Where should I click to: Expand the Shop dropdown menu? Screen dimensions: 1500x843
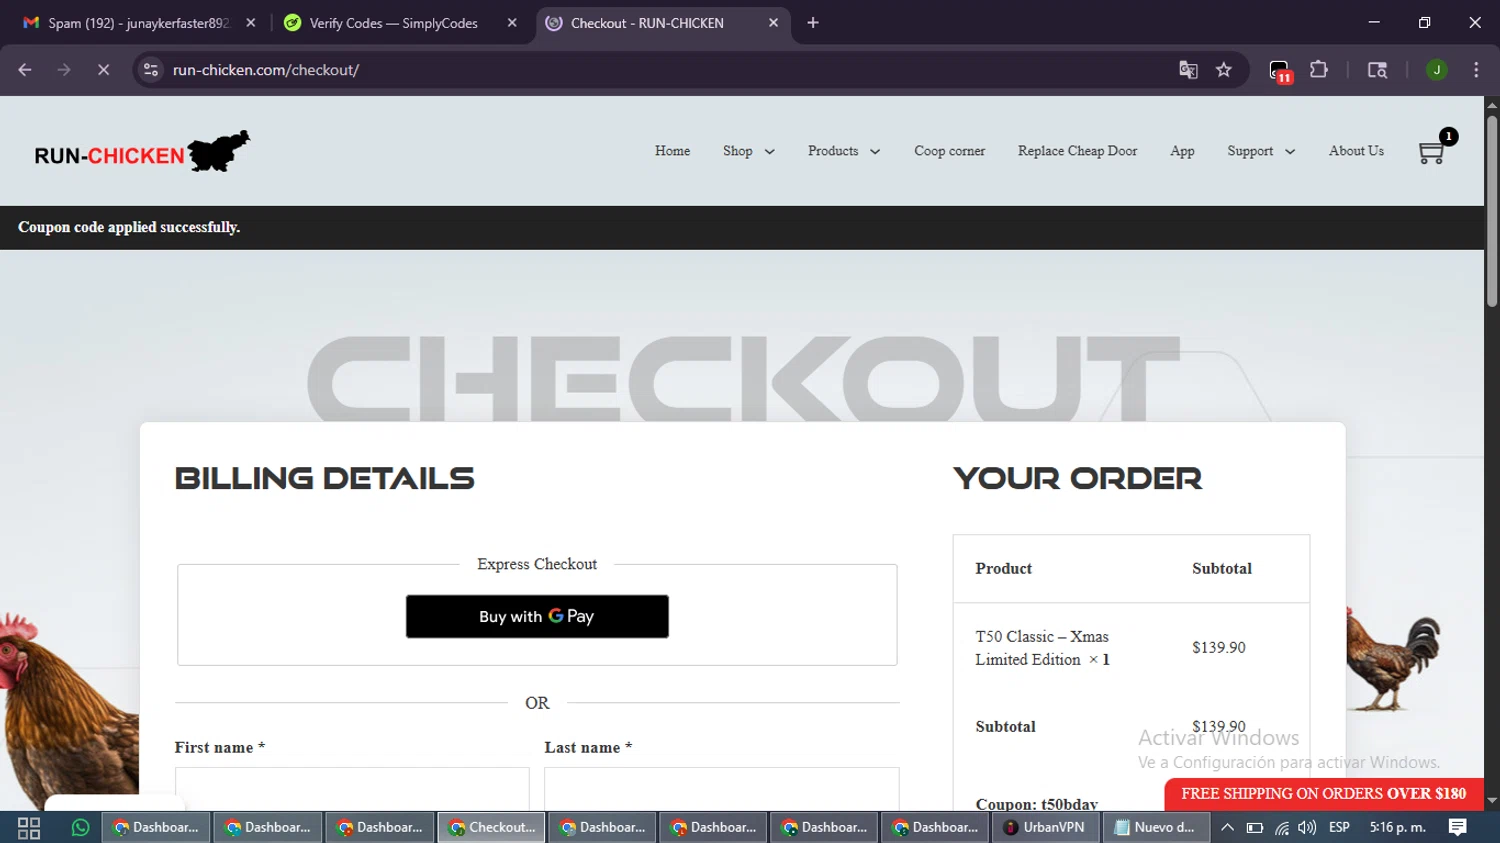click(749, 151)
